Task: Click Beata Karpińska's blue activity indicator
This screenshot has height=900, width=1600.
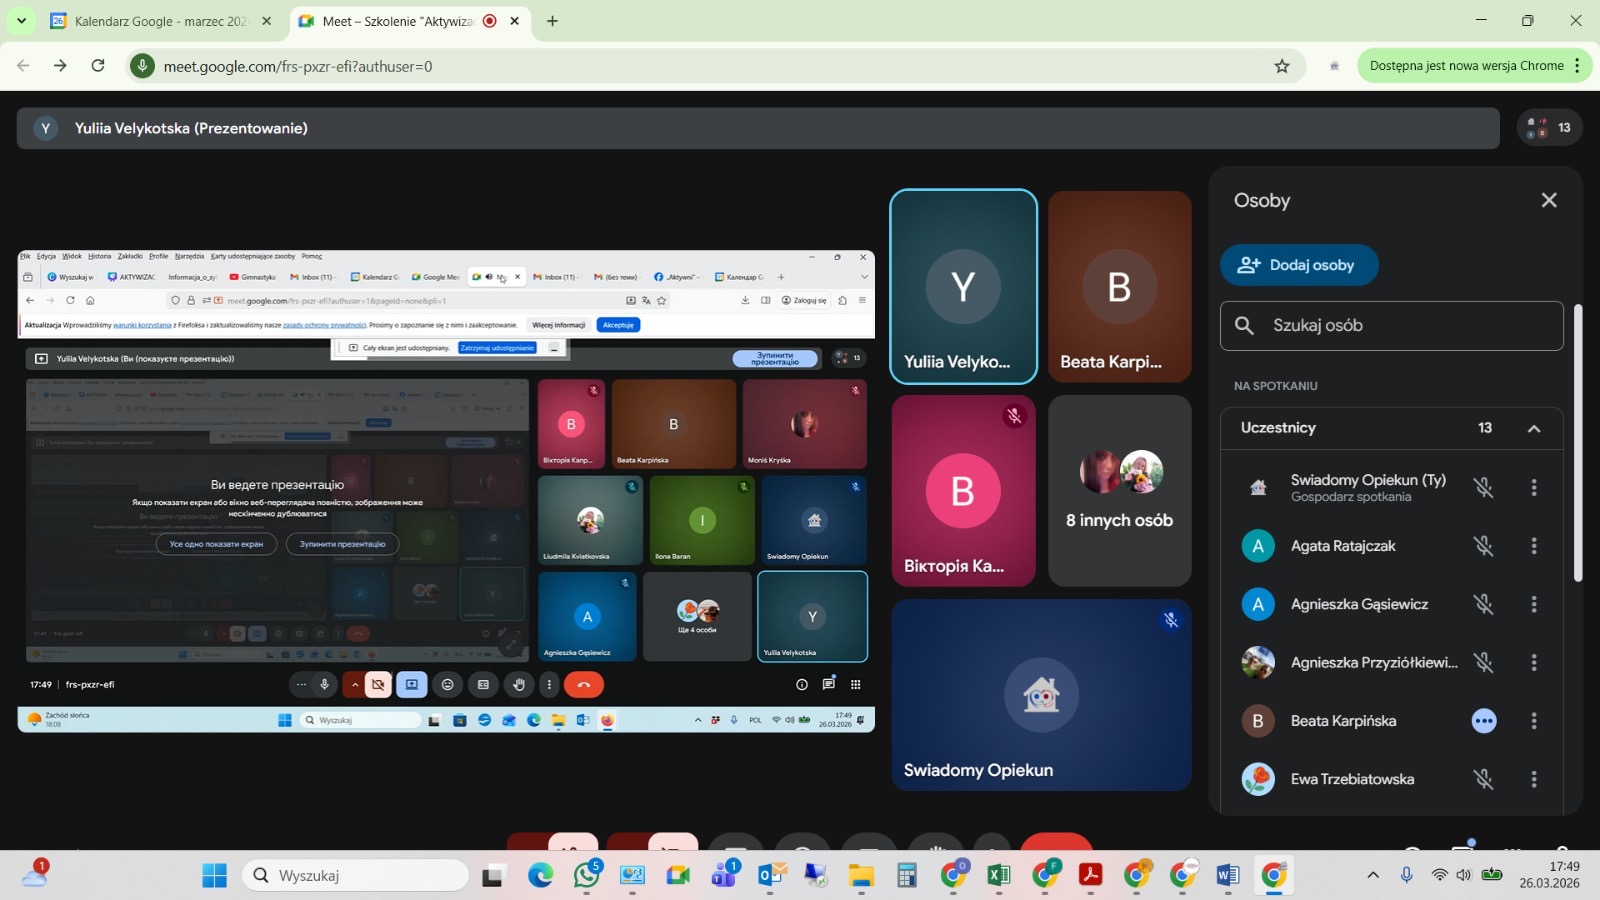Action: coord(1484,721)
